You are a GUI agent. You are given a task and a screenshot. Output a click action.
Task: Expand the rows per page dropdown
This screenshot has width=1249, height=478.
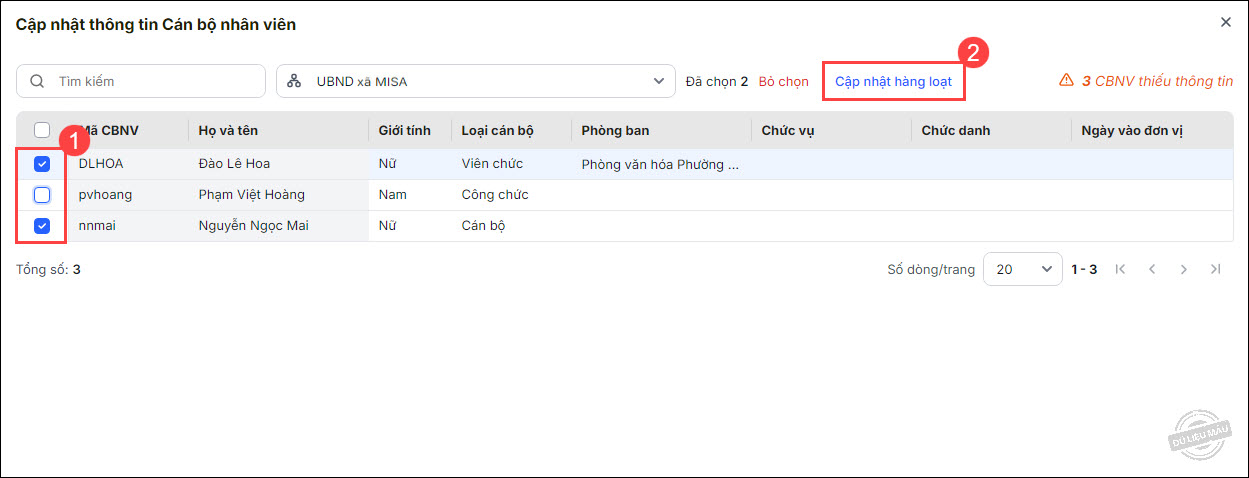pyautogui.click(x=1022, y=269)
